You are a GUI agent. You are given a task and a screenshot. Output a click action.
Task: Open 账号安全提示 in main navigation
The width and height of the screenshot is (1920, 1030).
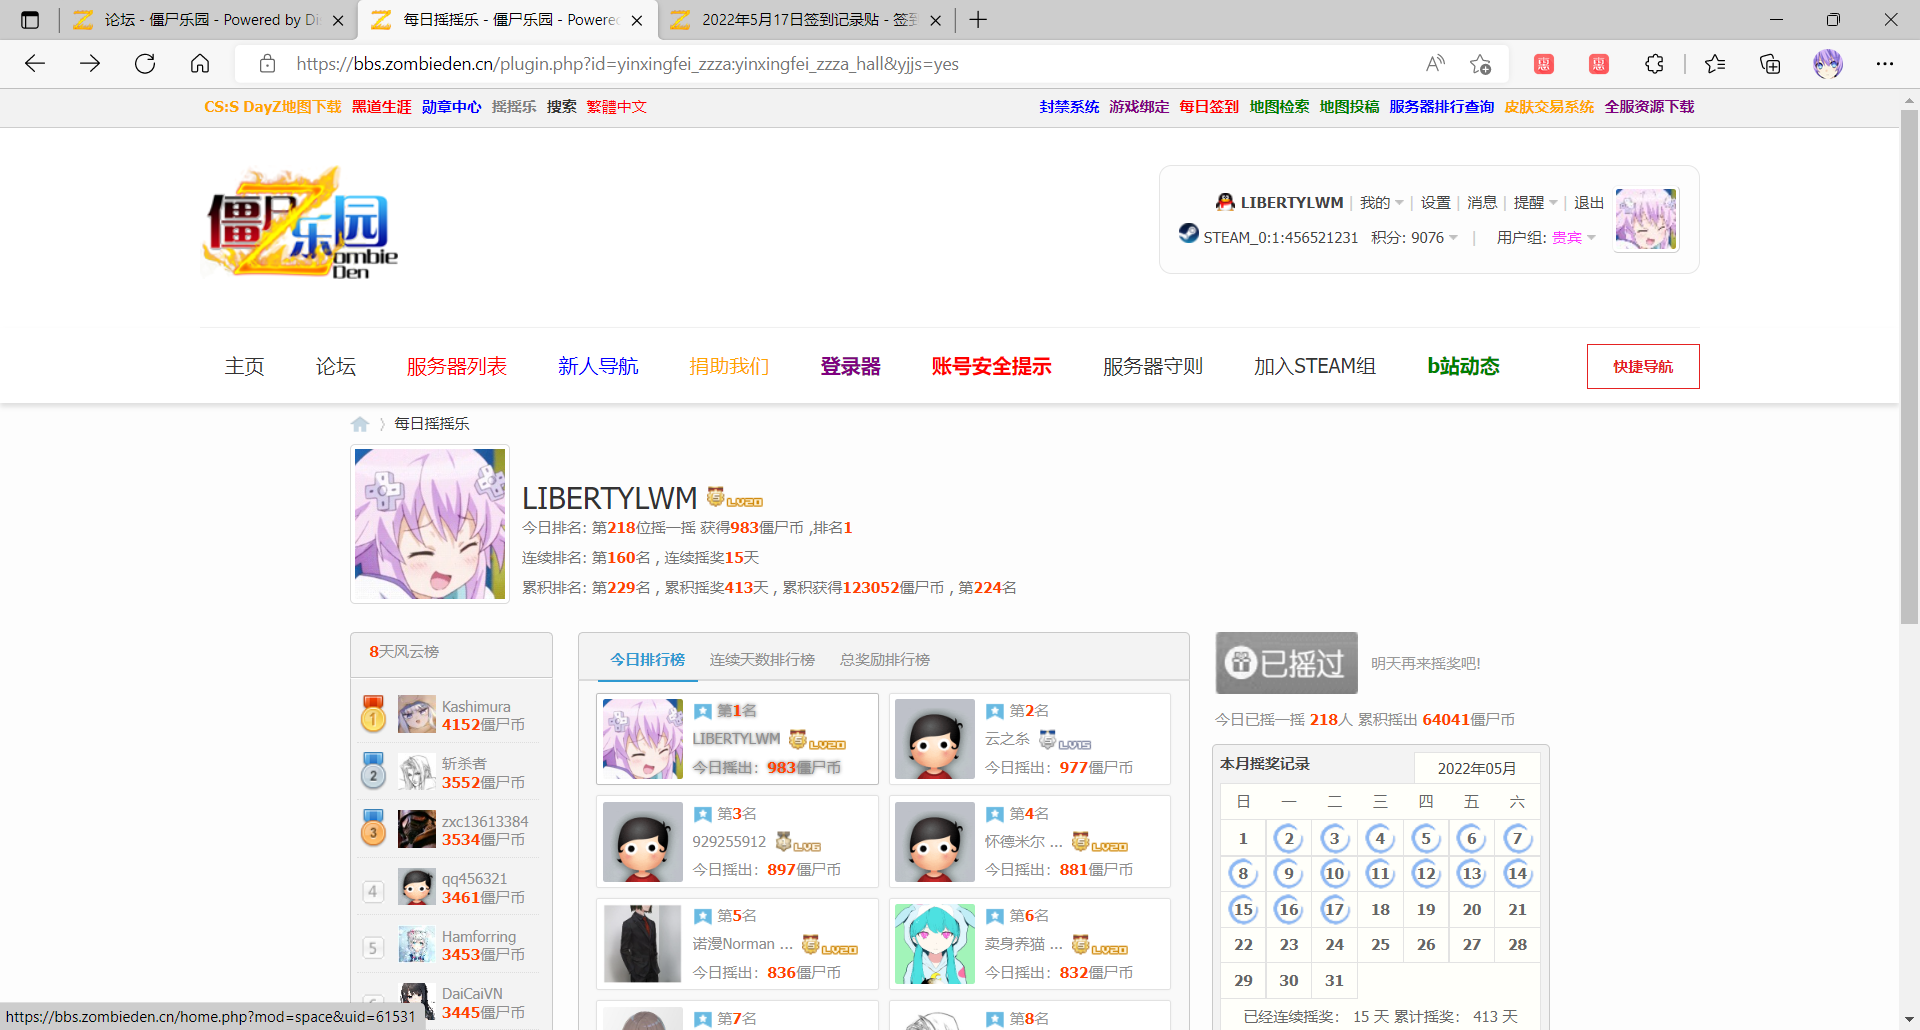pos(992,367)
